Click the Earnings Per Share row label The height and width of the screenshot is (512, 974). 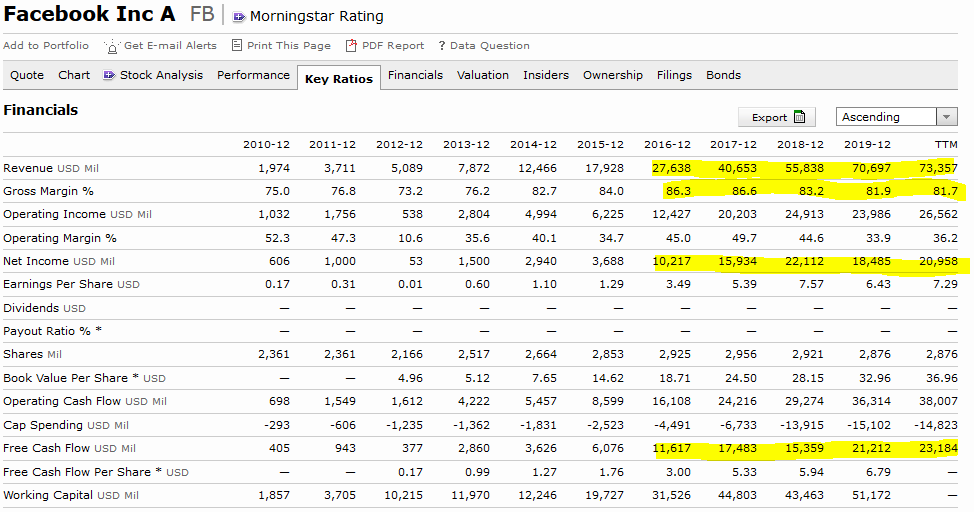coord(71,285)
